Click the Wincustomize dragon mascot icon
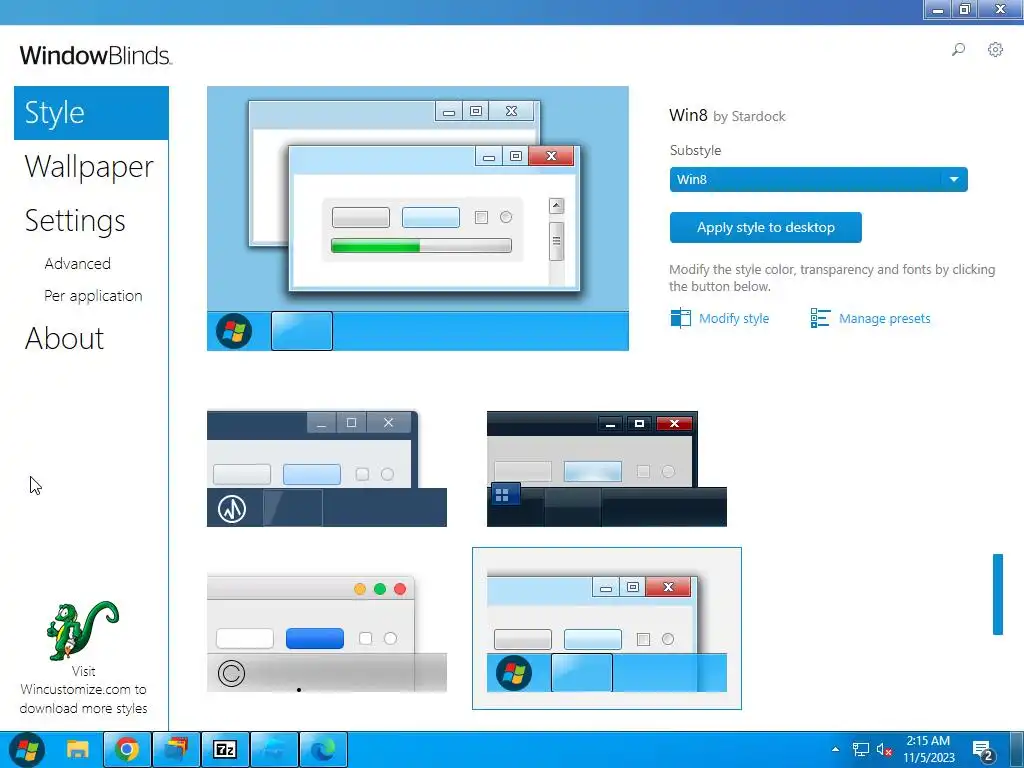 point(83,630)
